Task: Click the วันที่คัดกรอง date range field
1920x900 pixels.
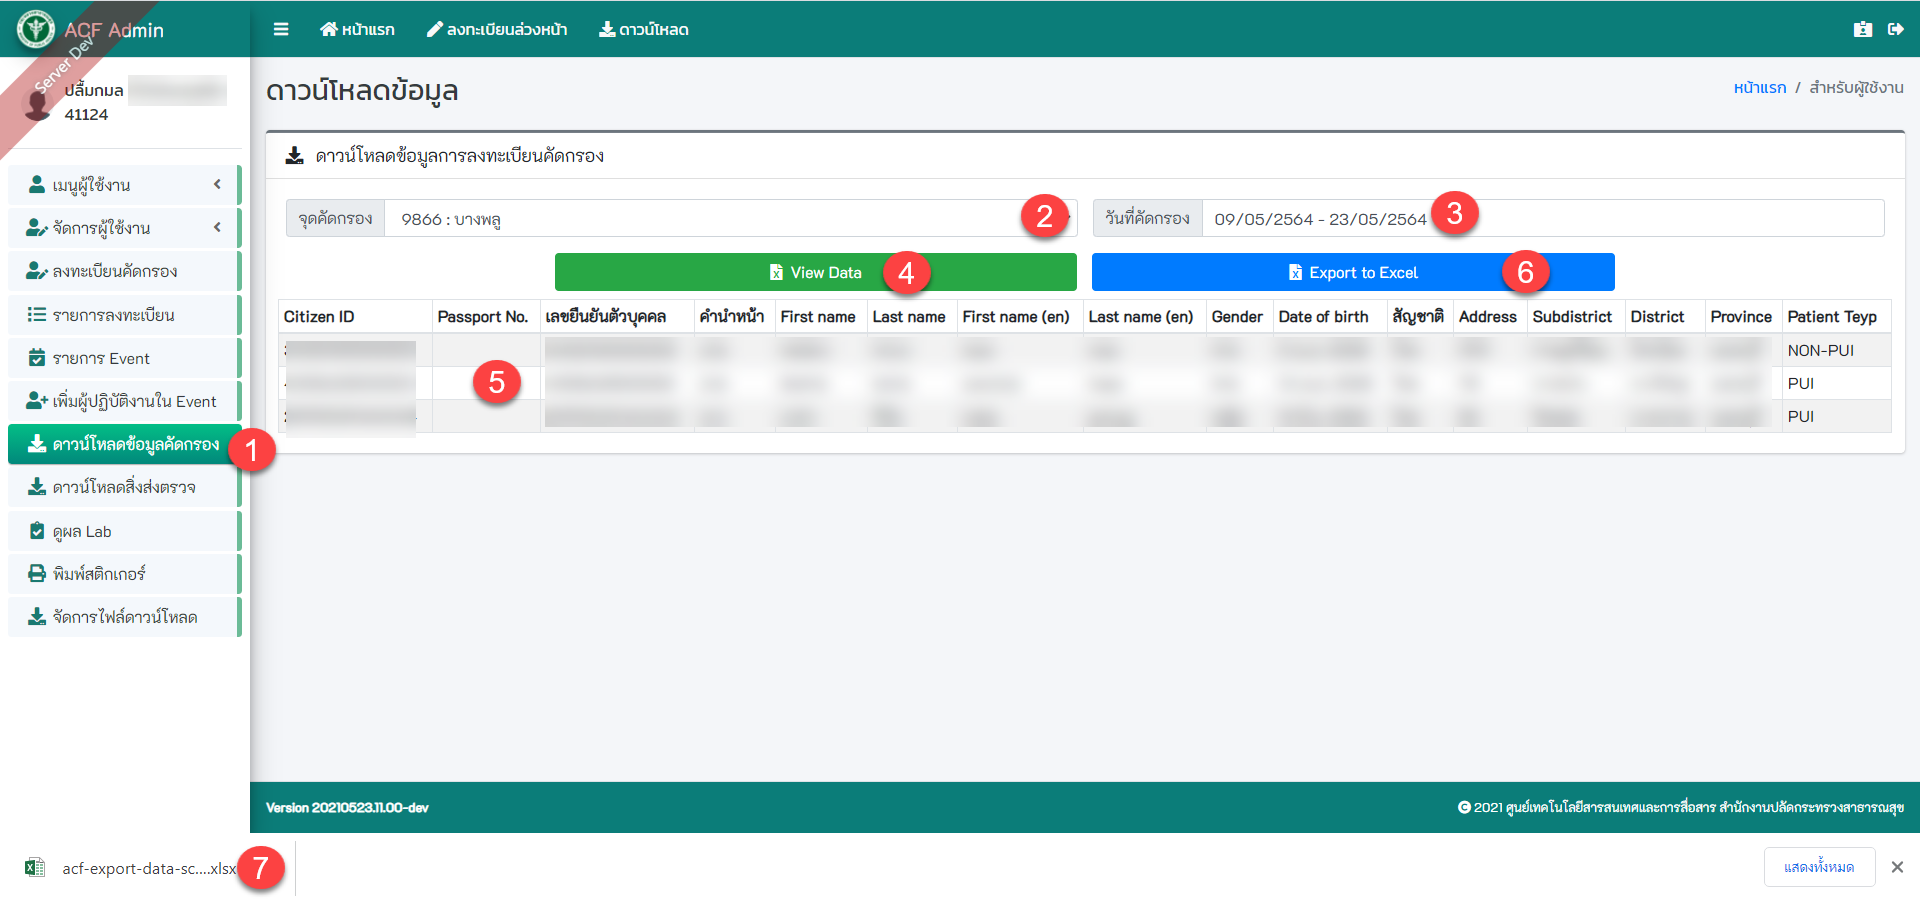Action: click(x=1320, y=219)
